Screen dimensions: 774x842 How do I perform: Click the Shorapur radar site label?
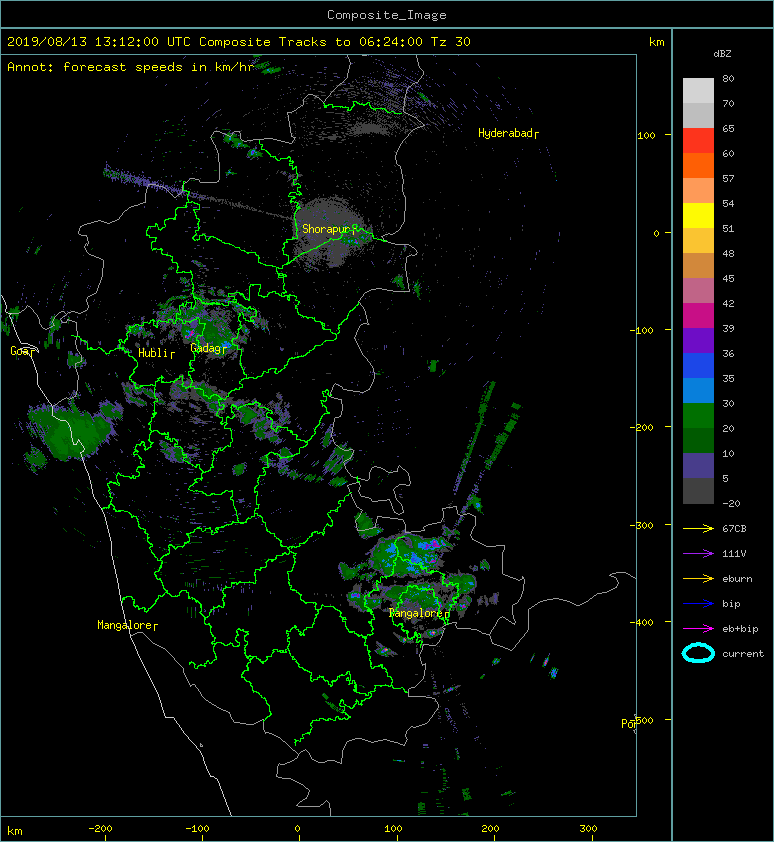pos(327,229)
